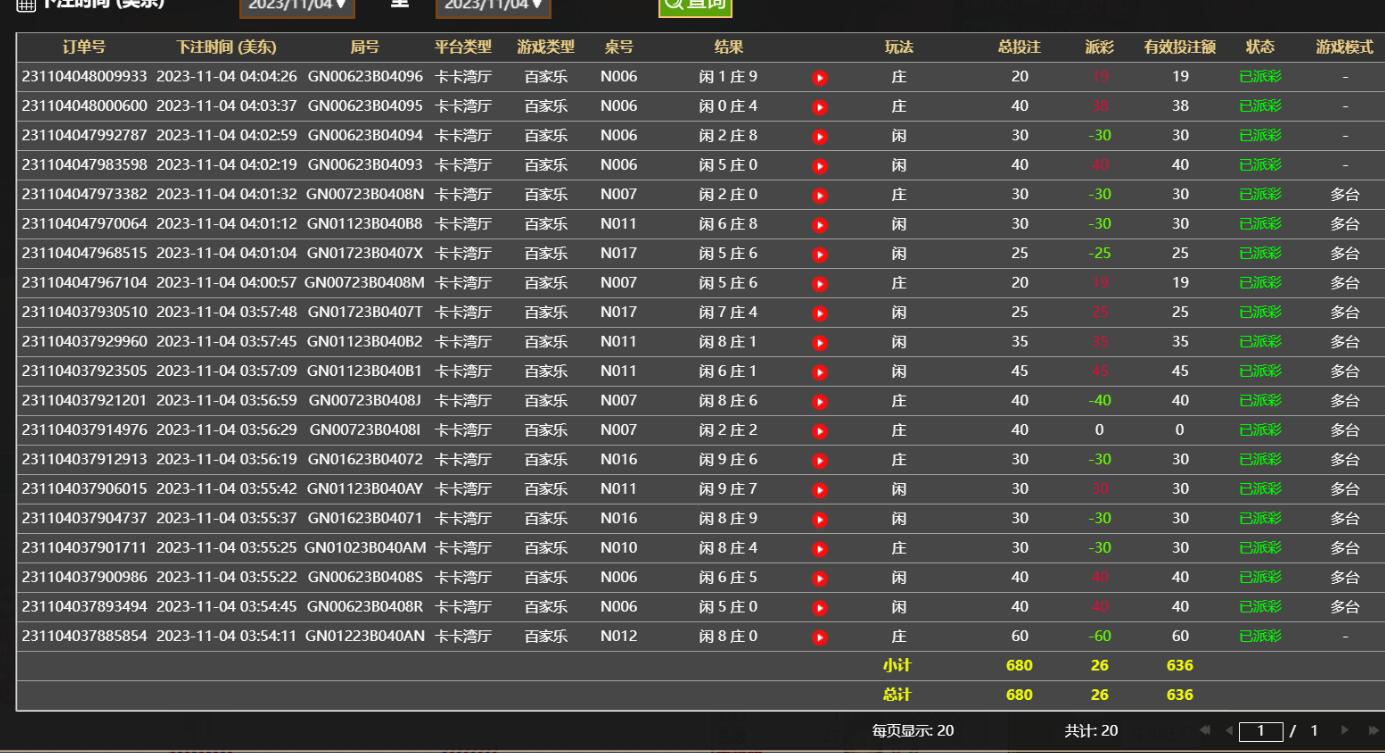Open the replay for round GN01023B040AM
The image size is (1385, 753).
click(x=820, y=549)
